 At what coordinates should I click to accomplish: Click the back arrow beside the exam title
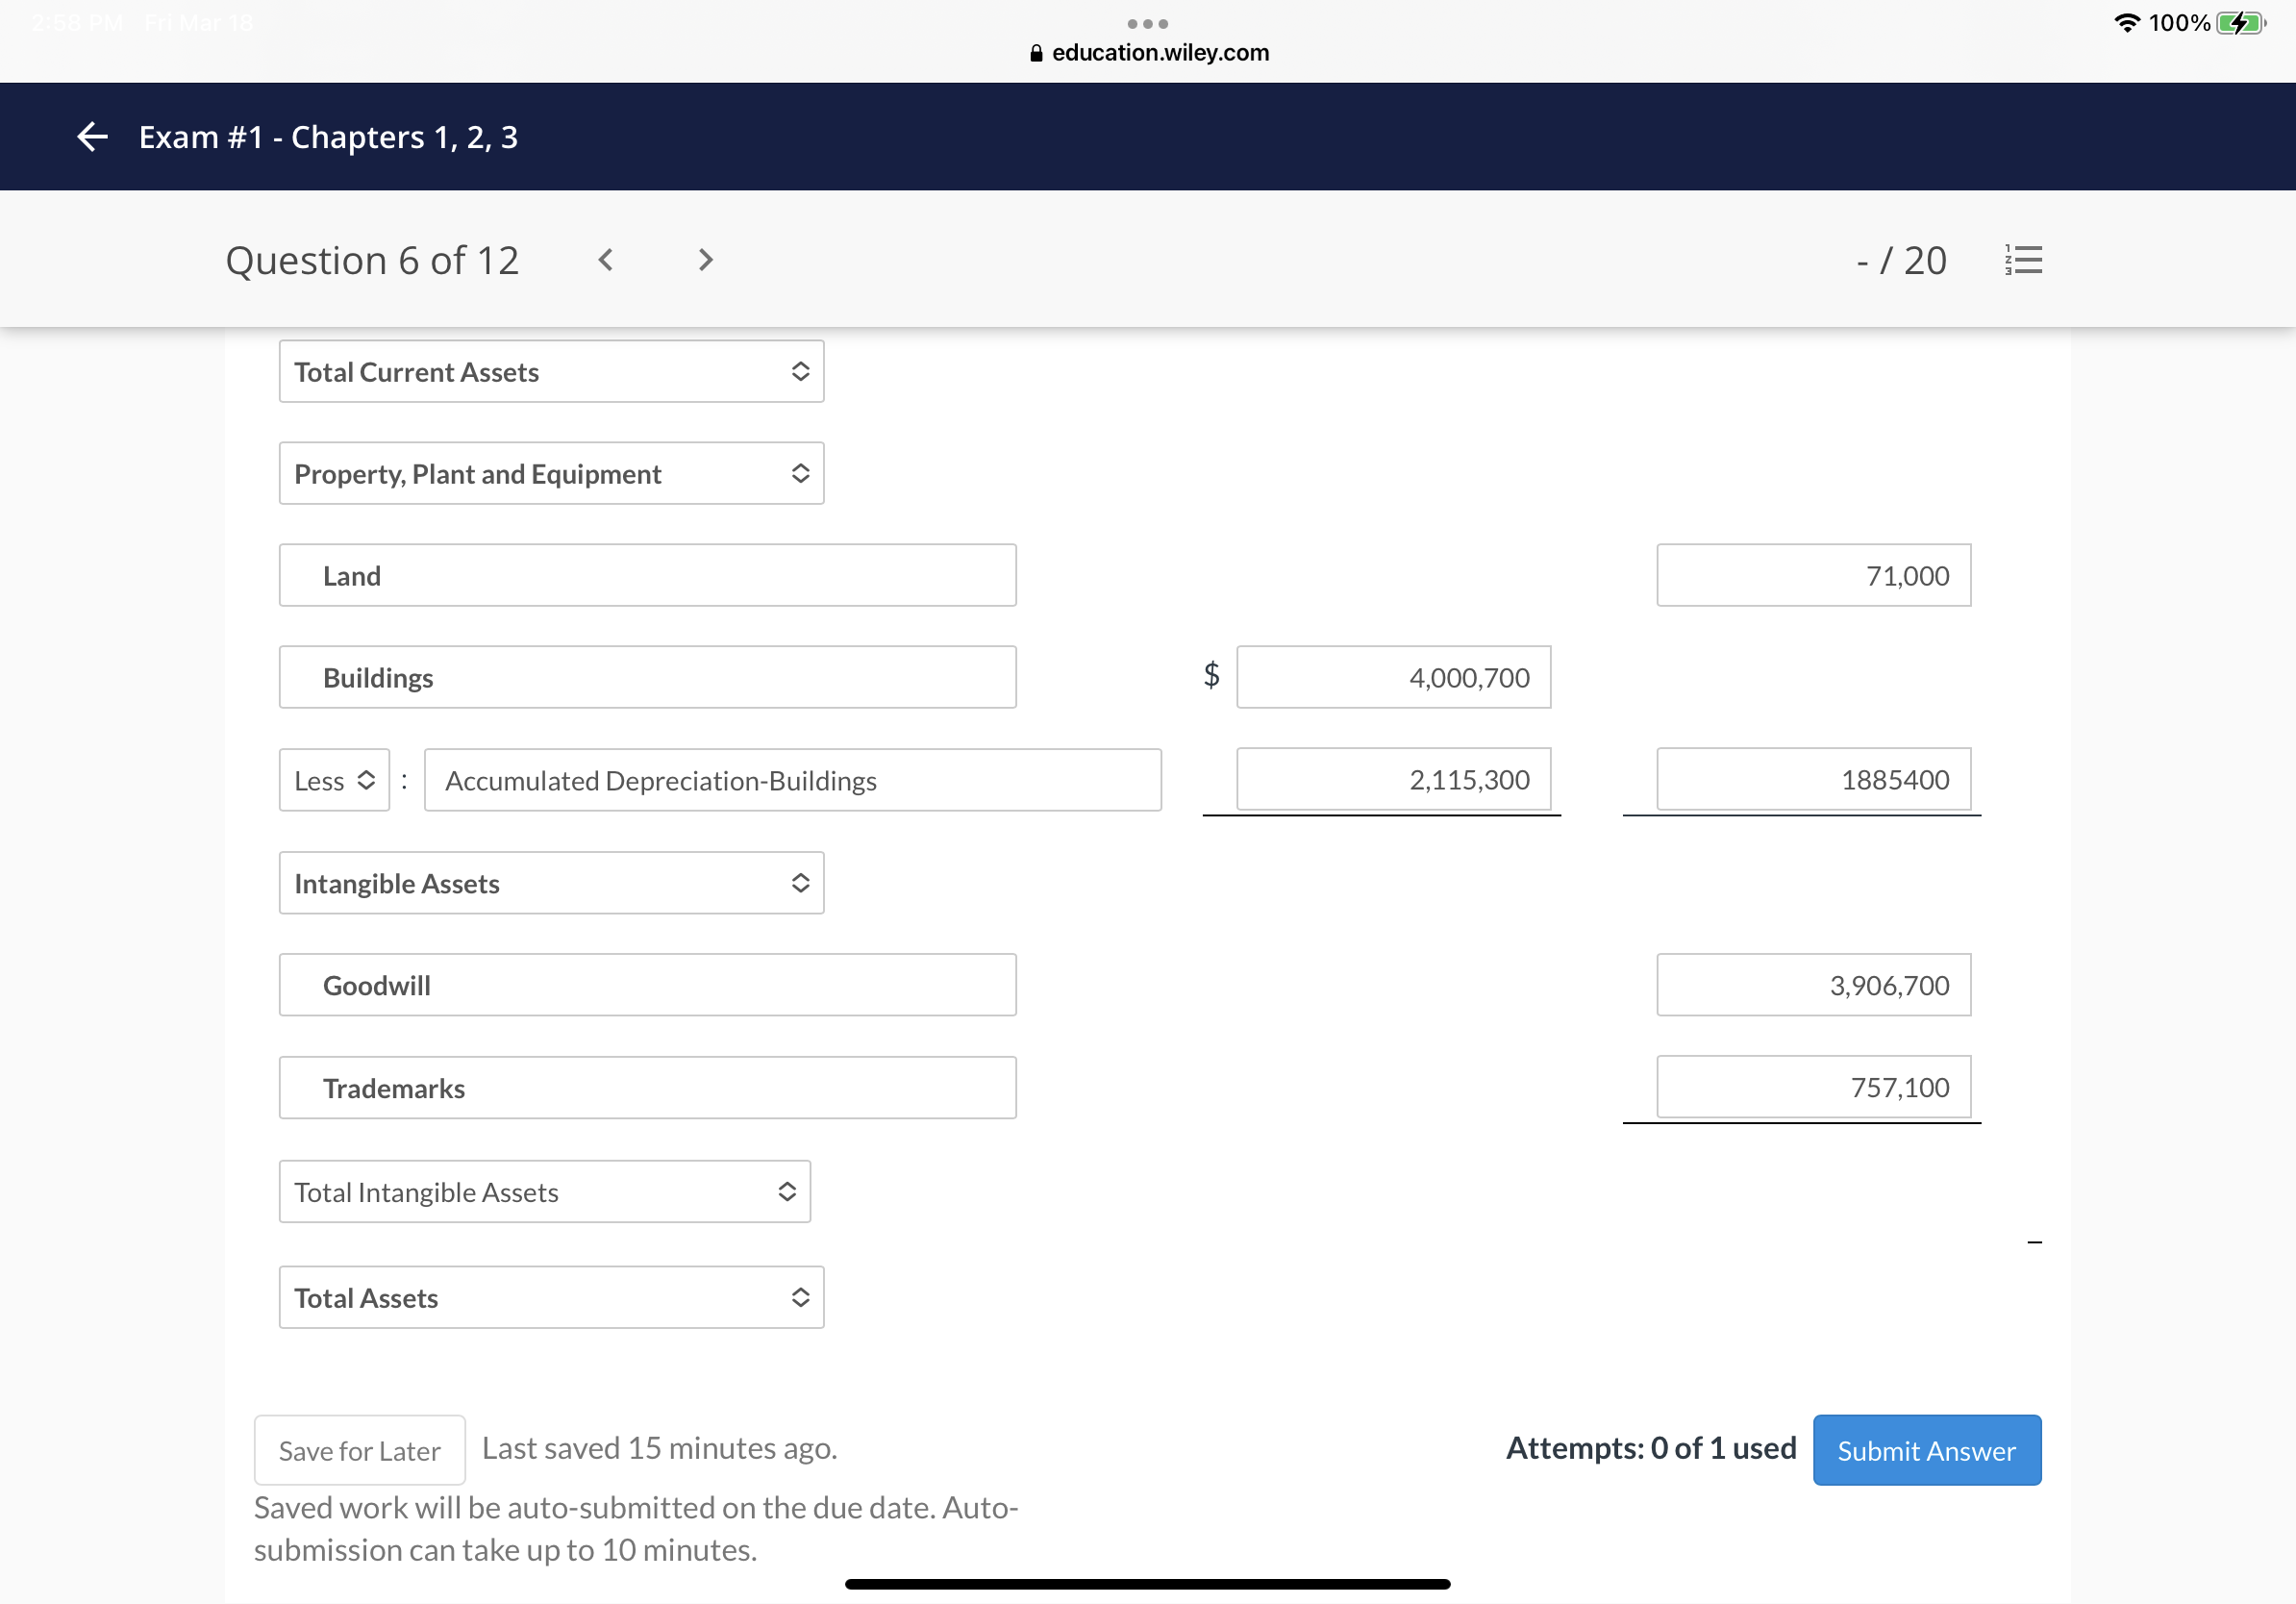92,137
